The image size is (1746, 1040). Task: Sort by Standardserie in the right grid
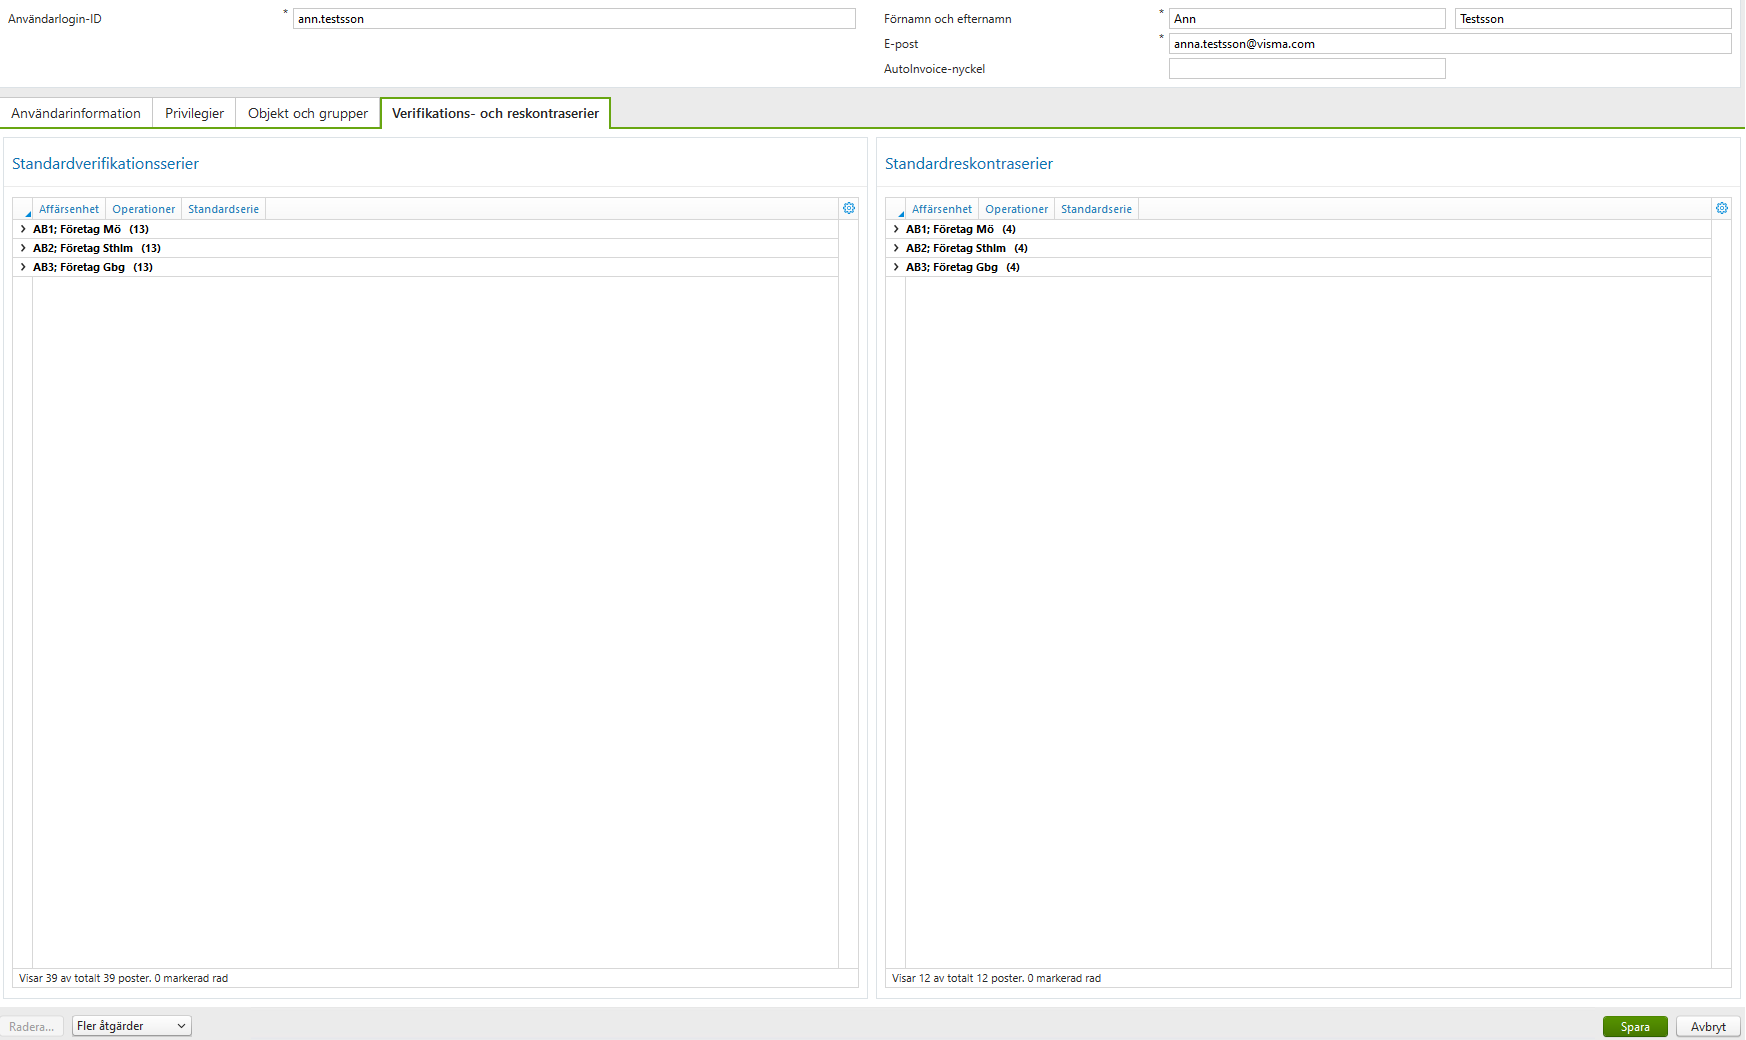coord(1096,208)
